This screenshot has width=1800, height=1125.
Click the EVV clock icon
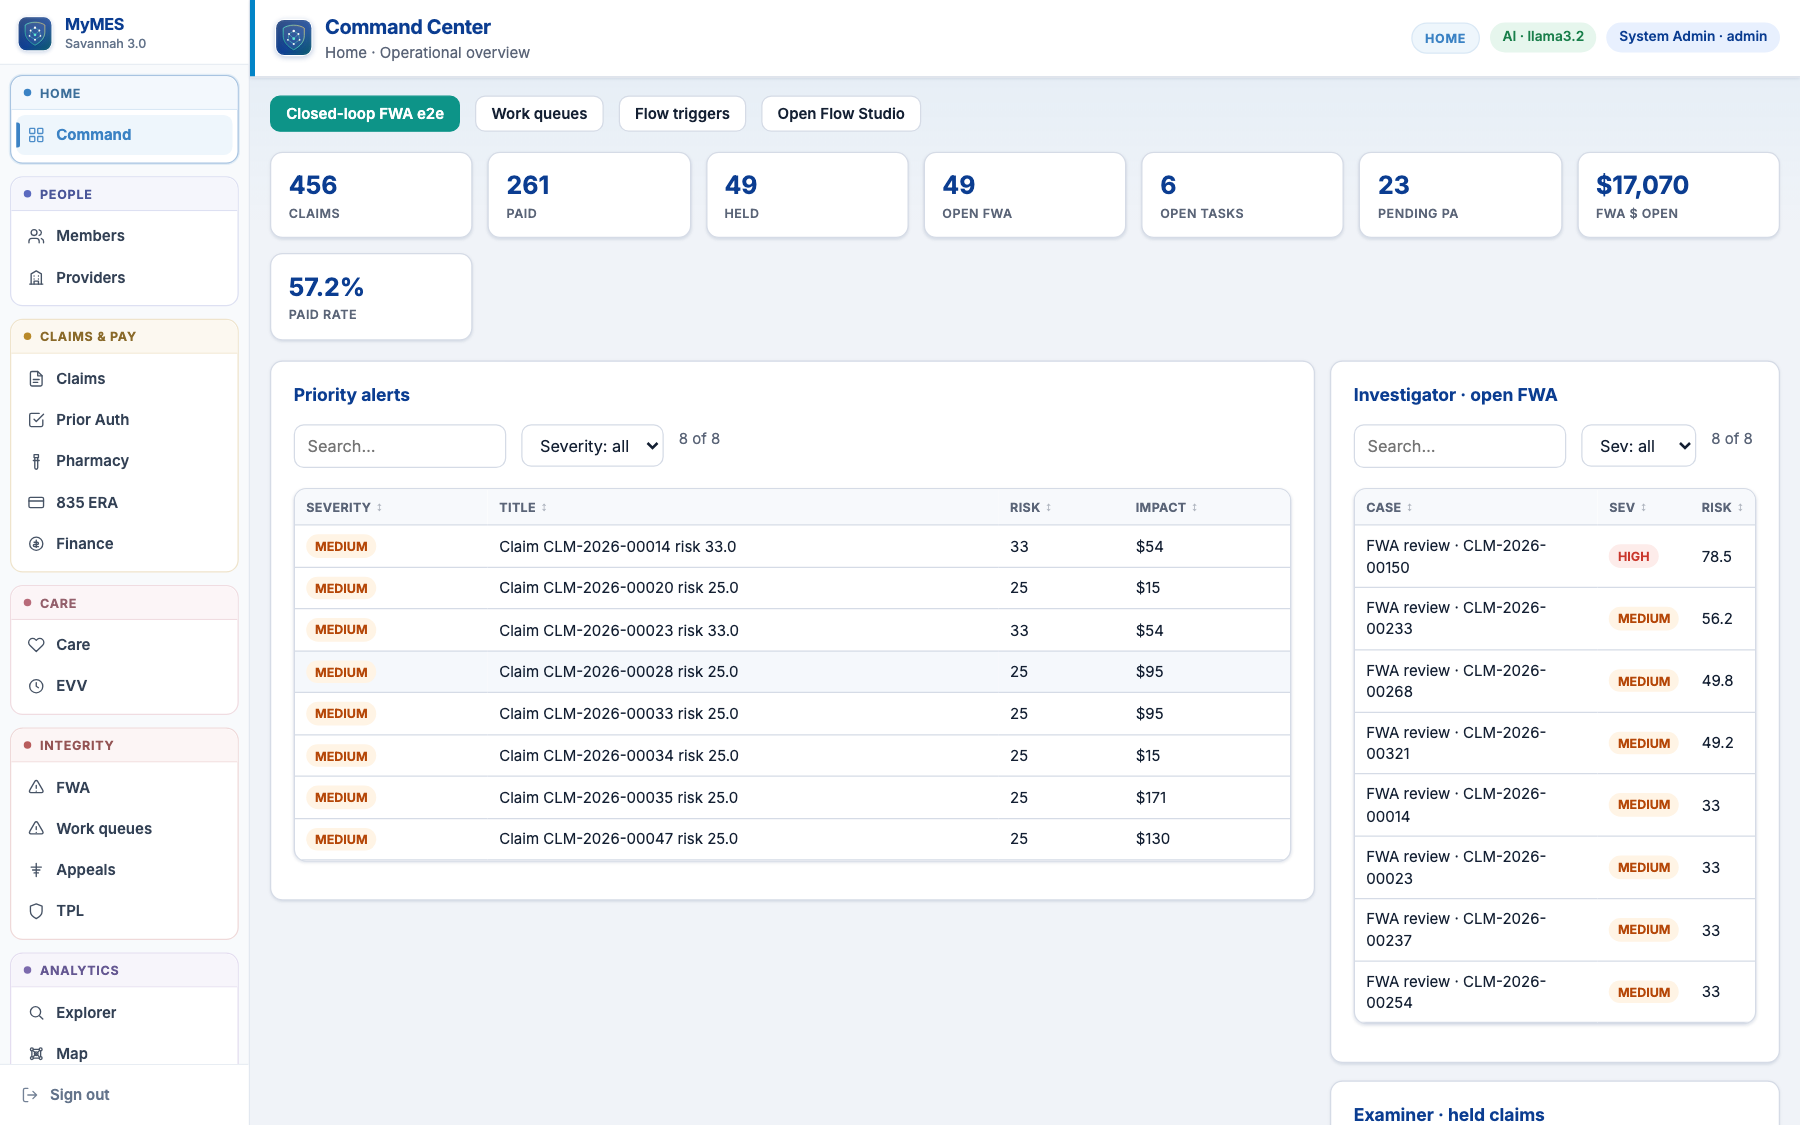click(36, 686)
